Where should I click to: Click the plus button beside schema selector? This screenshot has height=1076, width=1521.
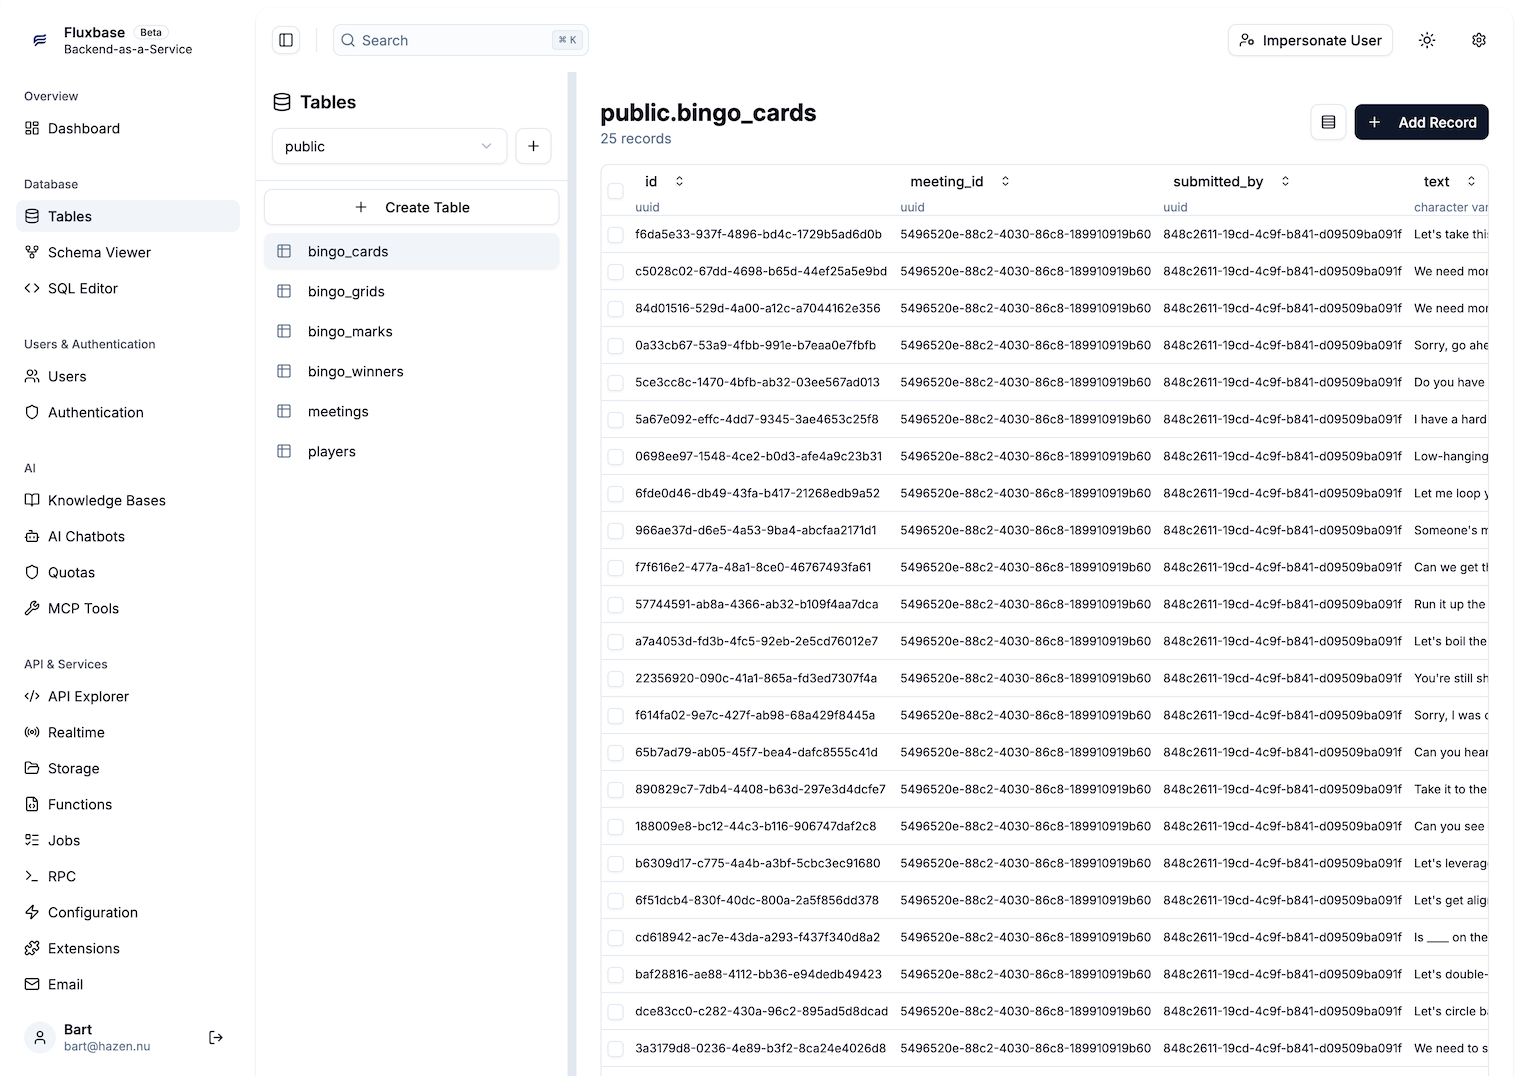pyautogui.click(x=533, y=146)
